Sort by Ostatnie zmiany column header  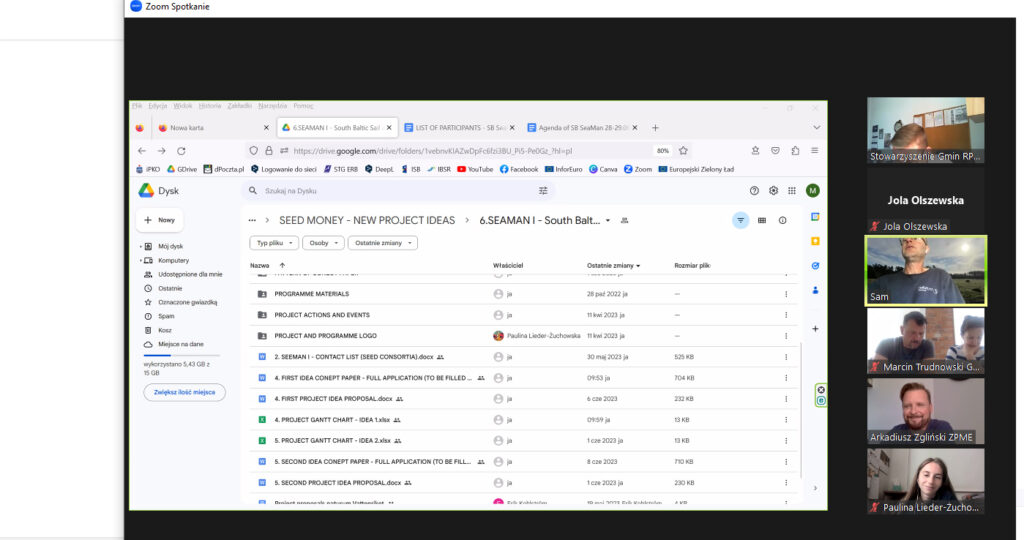613,266
